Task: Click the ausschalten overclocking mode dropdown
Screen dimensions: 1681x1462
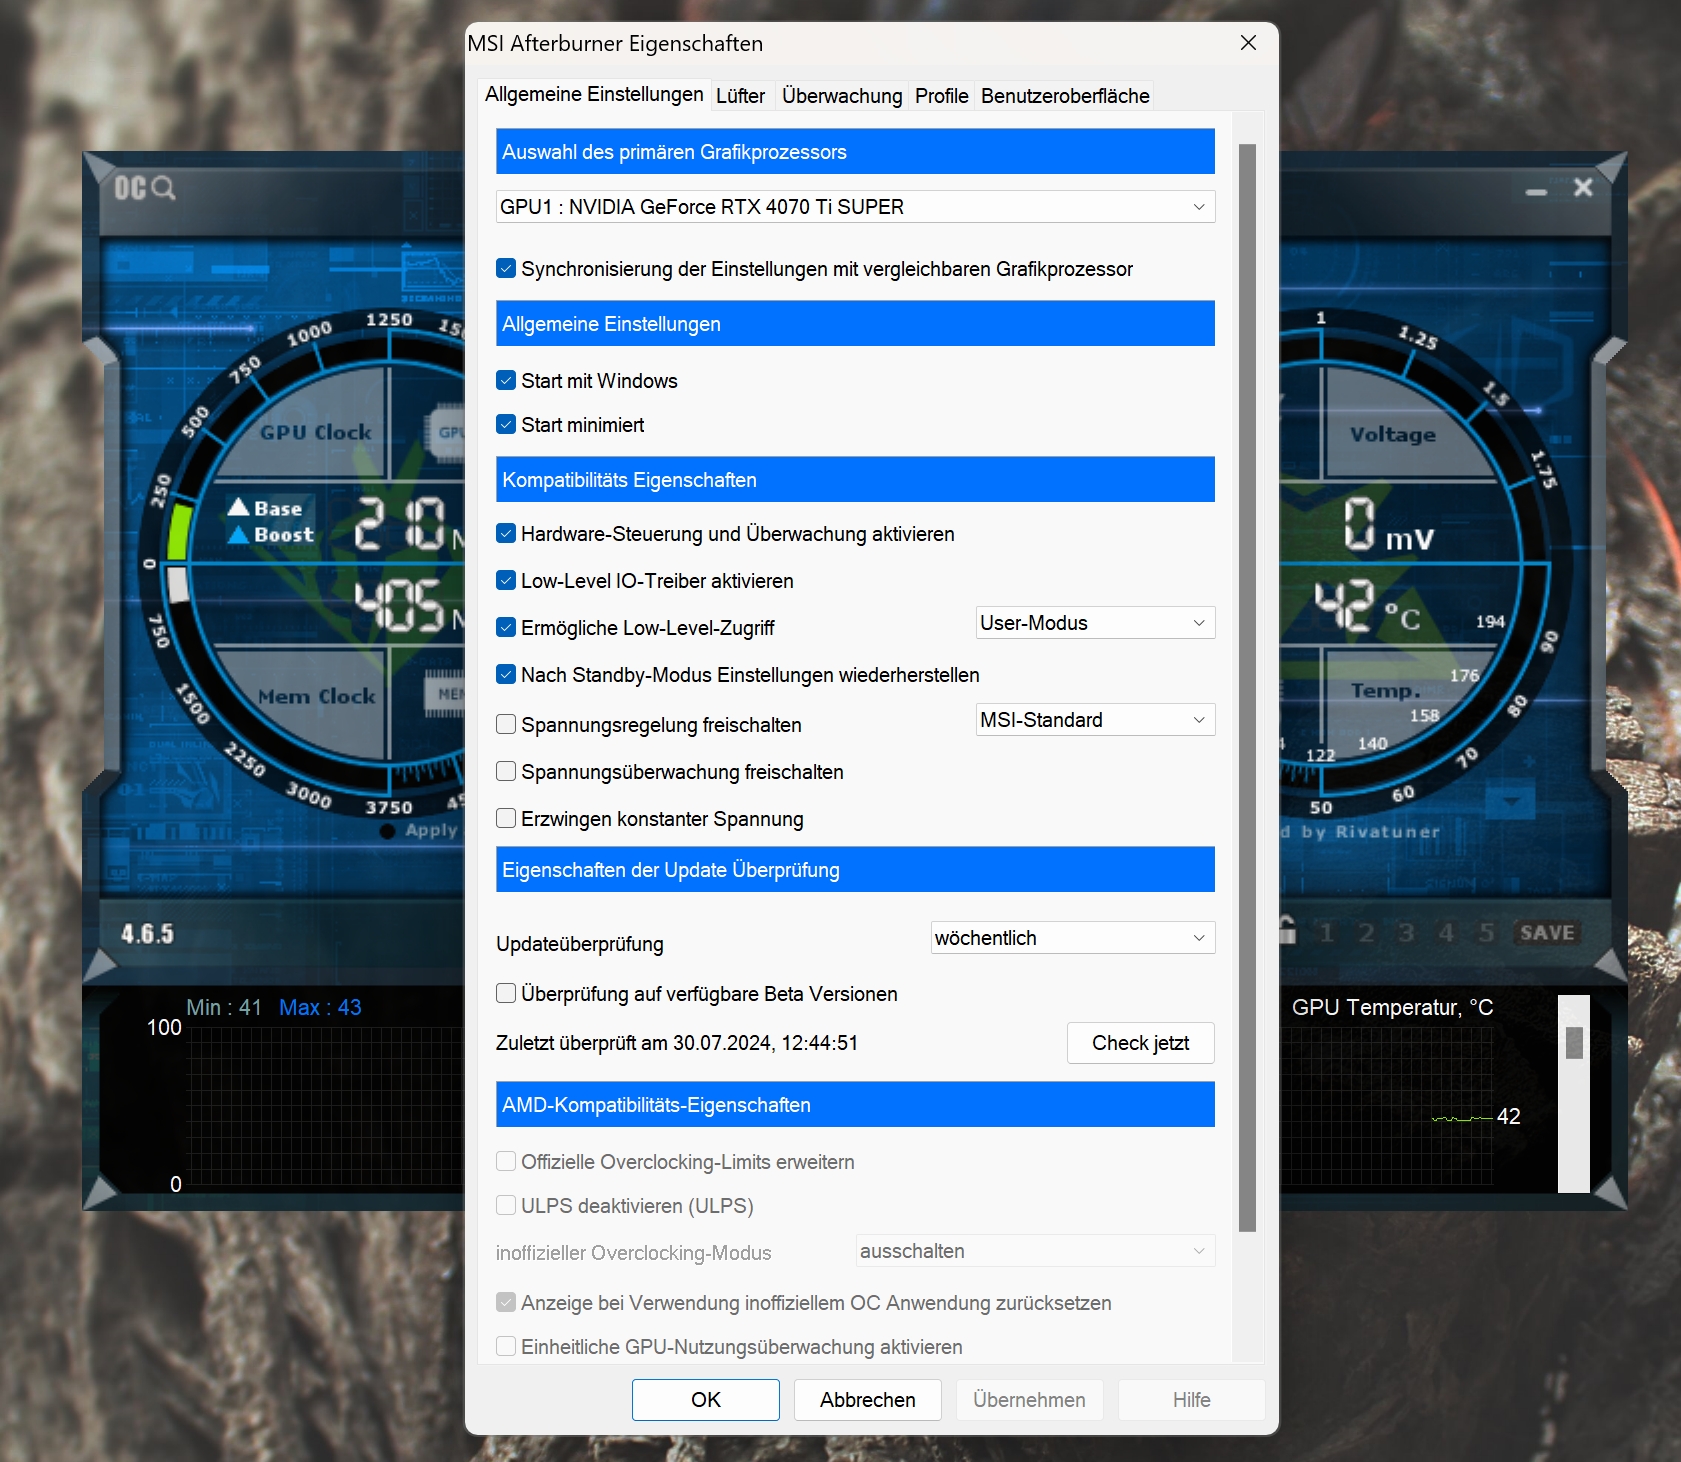Action: click(x=1035, y=1251)
